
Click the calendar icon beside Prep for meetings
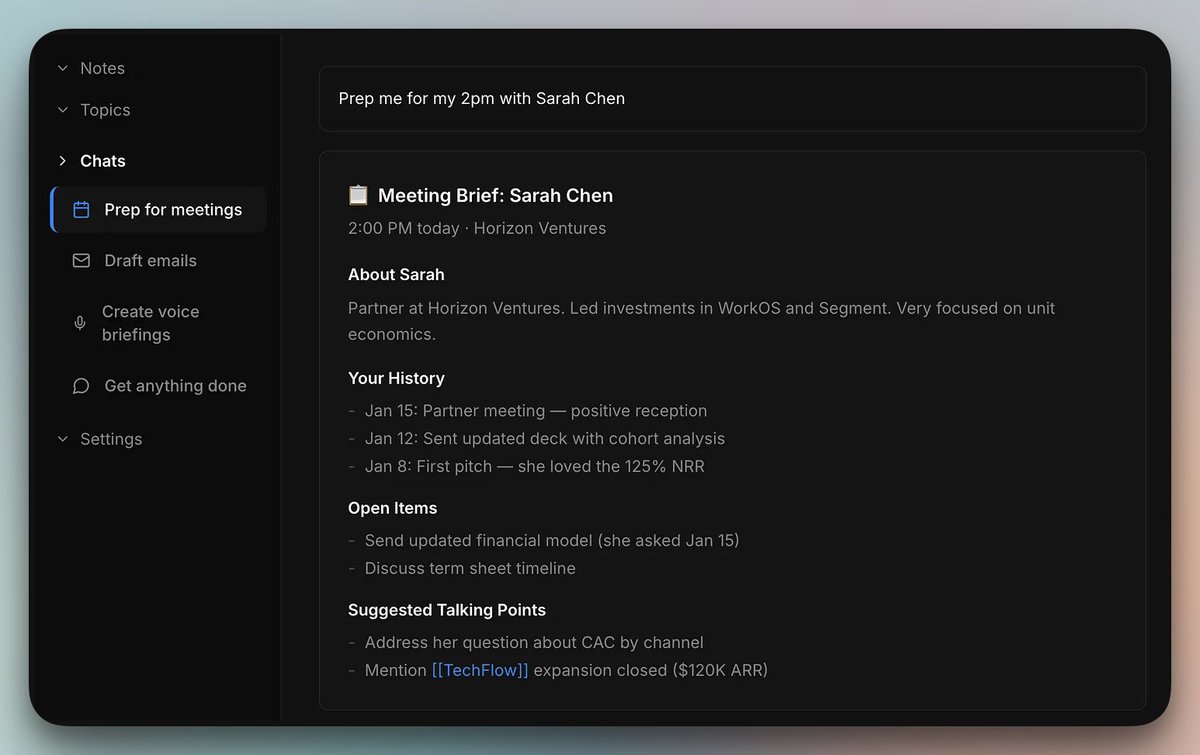coord(81,210)
